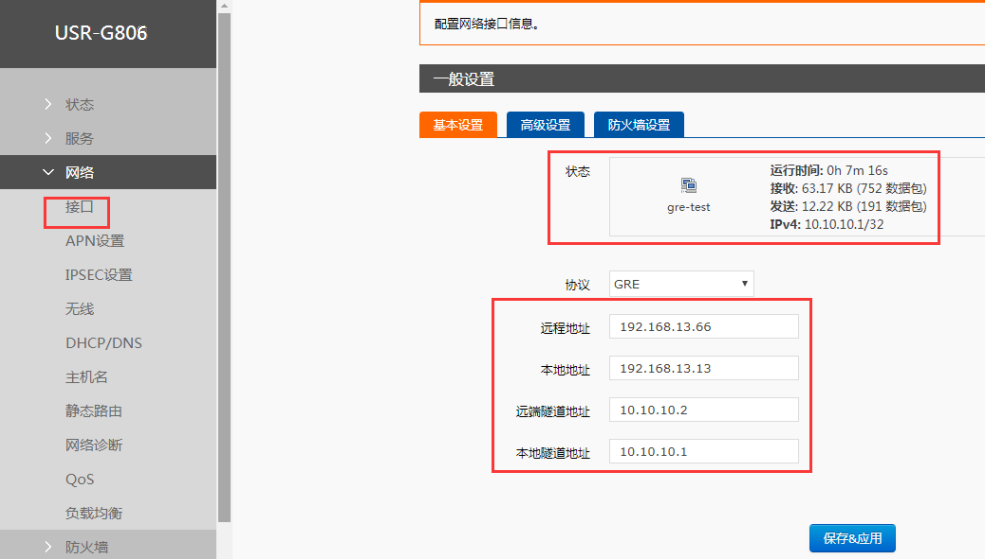Open the 防火墙设置 tab
Screen dimensions: 985x560
coord(638,125)
